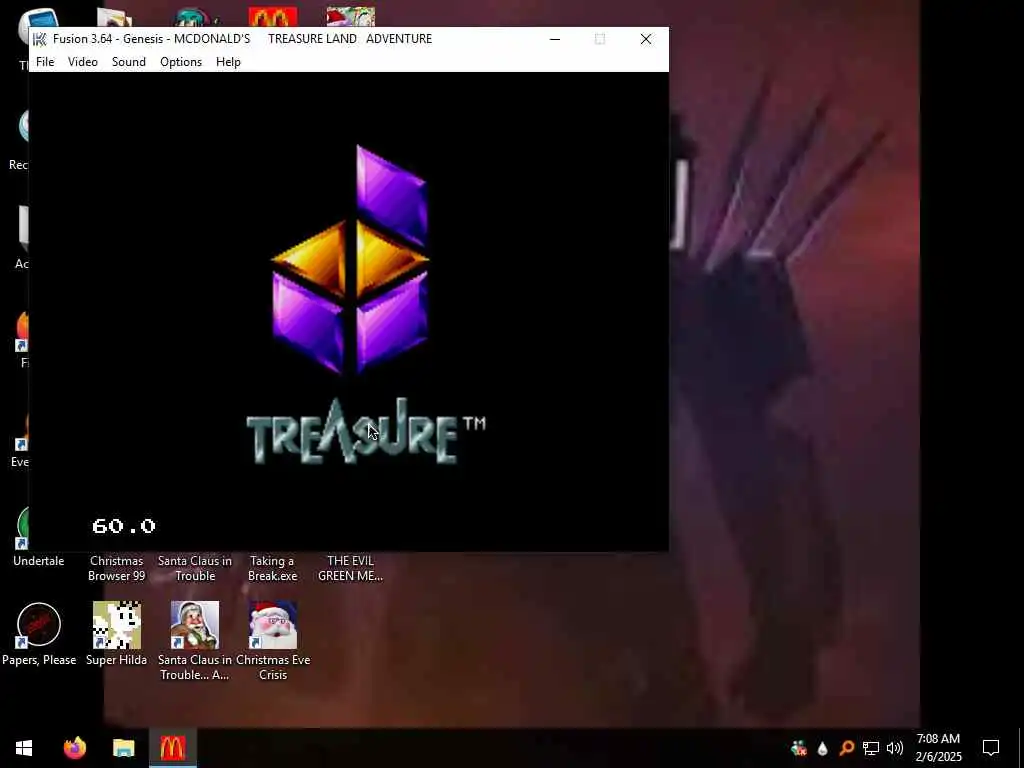Click the colorful people tray icon
This screenshot has width=1024, height=768.
[798, 748]
